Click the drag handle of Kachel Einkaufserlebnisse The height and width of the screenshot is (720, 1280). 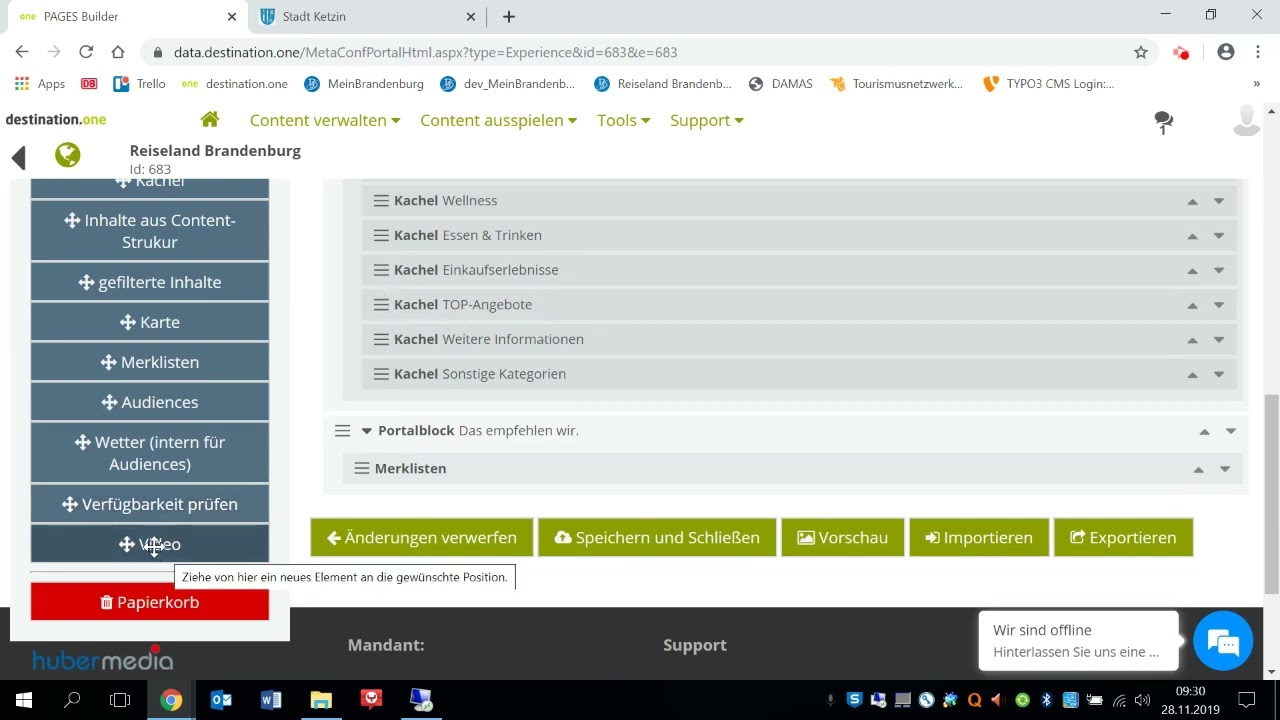pyautogui.click(x=381, y=270)
